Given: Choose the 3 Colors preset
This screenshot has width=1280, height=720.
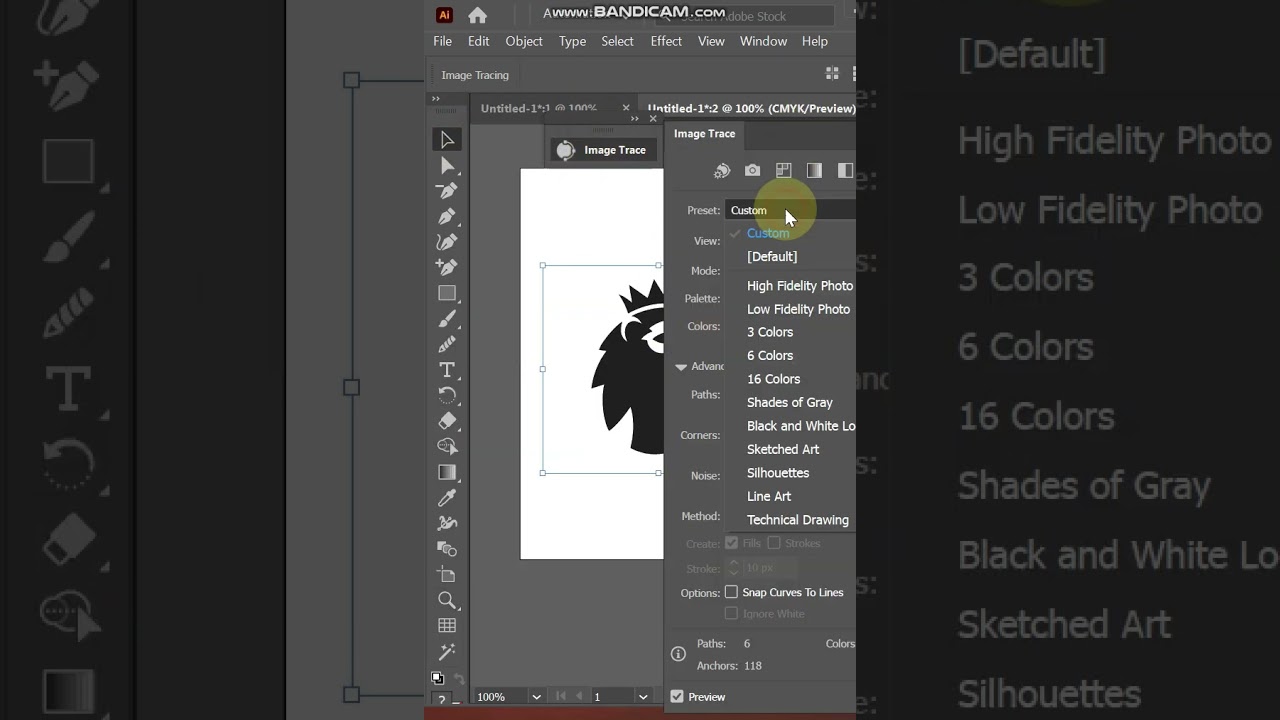Looking at the screenshot, I should tap(770, 332).
